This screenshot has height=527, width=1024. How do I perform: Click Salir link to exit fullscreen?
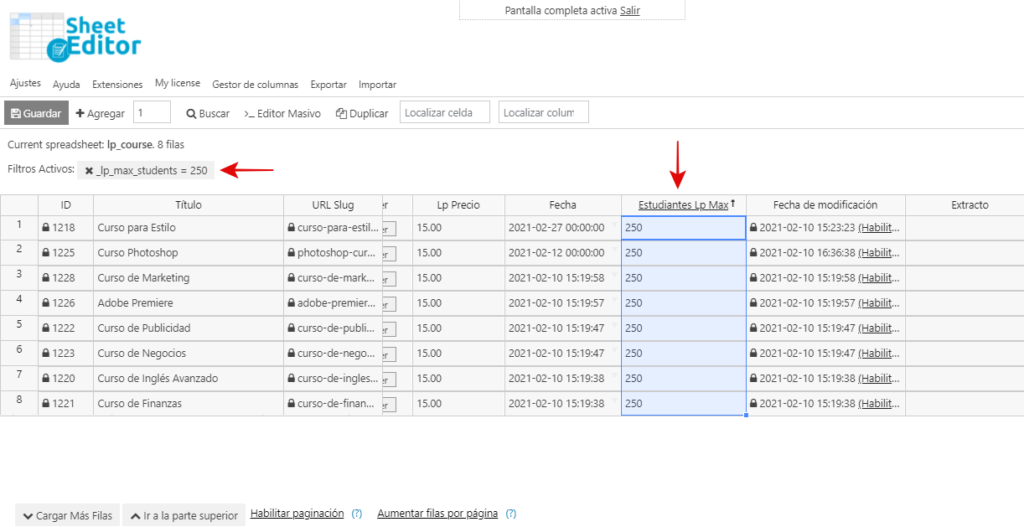(x=630, y=10)
